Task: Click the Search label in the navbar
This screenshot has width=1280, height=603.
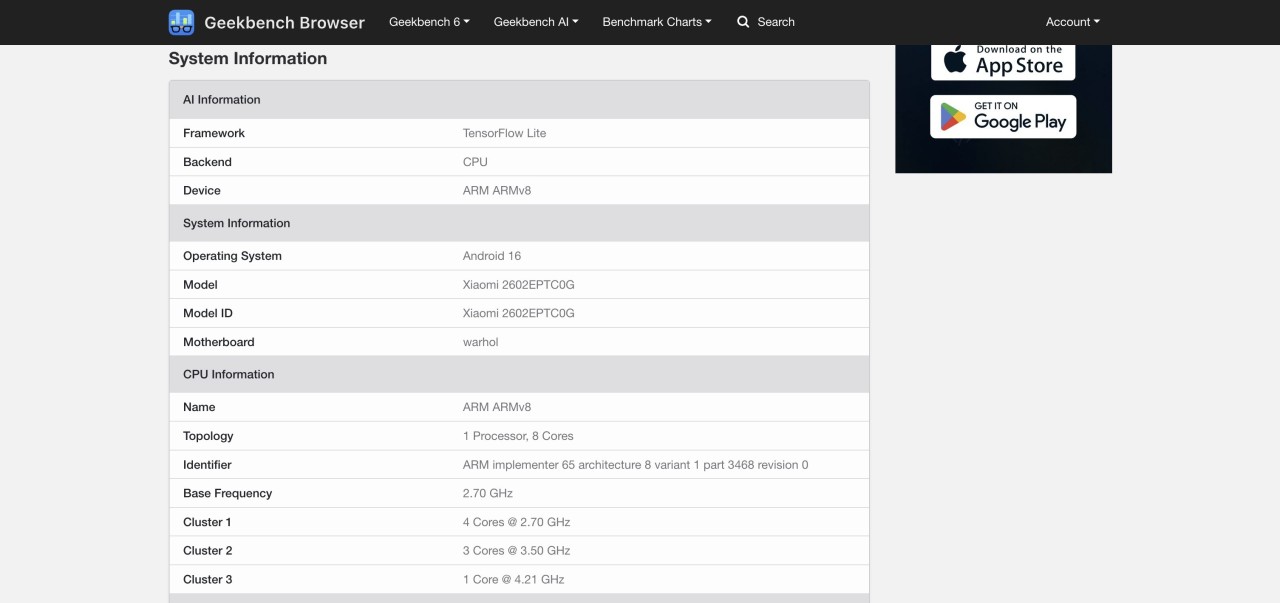Action: click(x=775, y=21)
